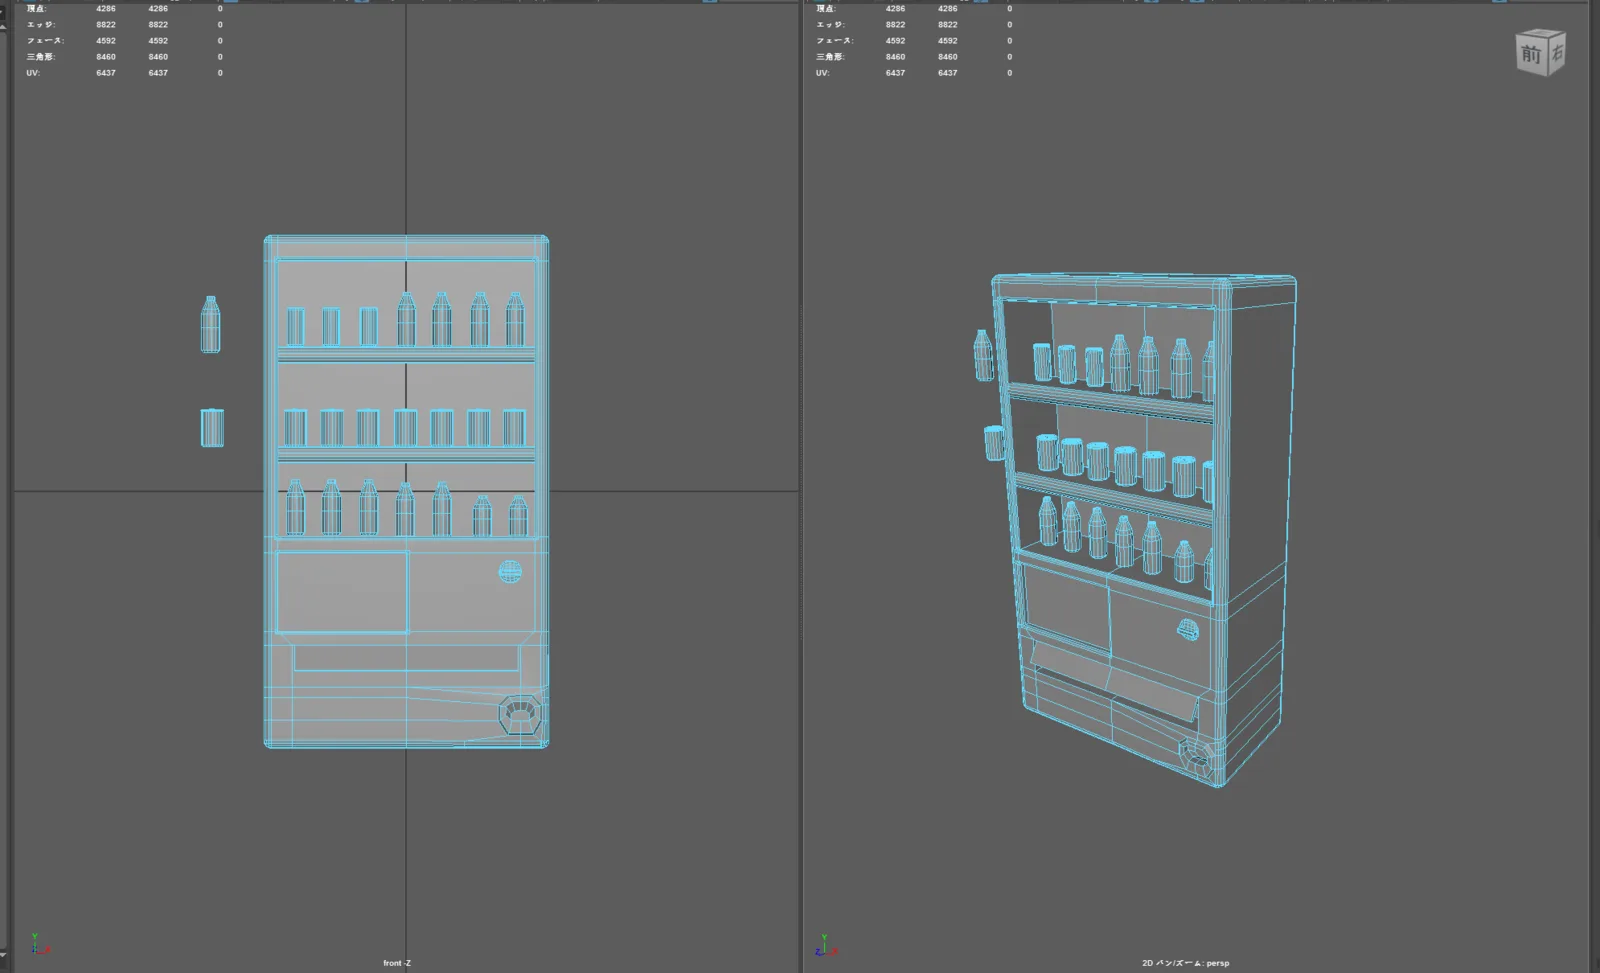Viewport: 1600px width, 973px height.
Task: Click the 'front -Z' camera label
Action: [397, 963]
